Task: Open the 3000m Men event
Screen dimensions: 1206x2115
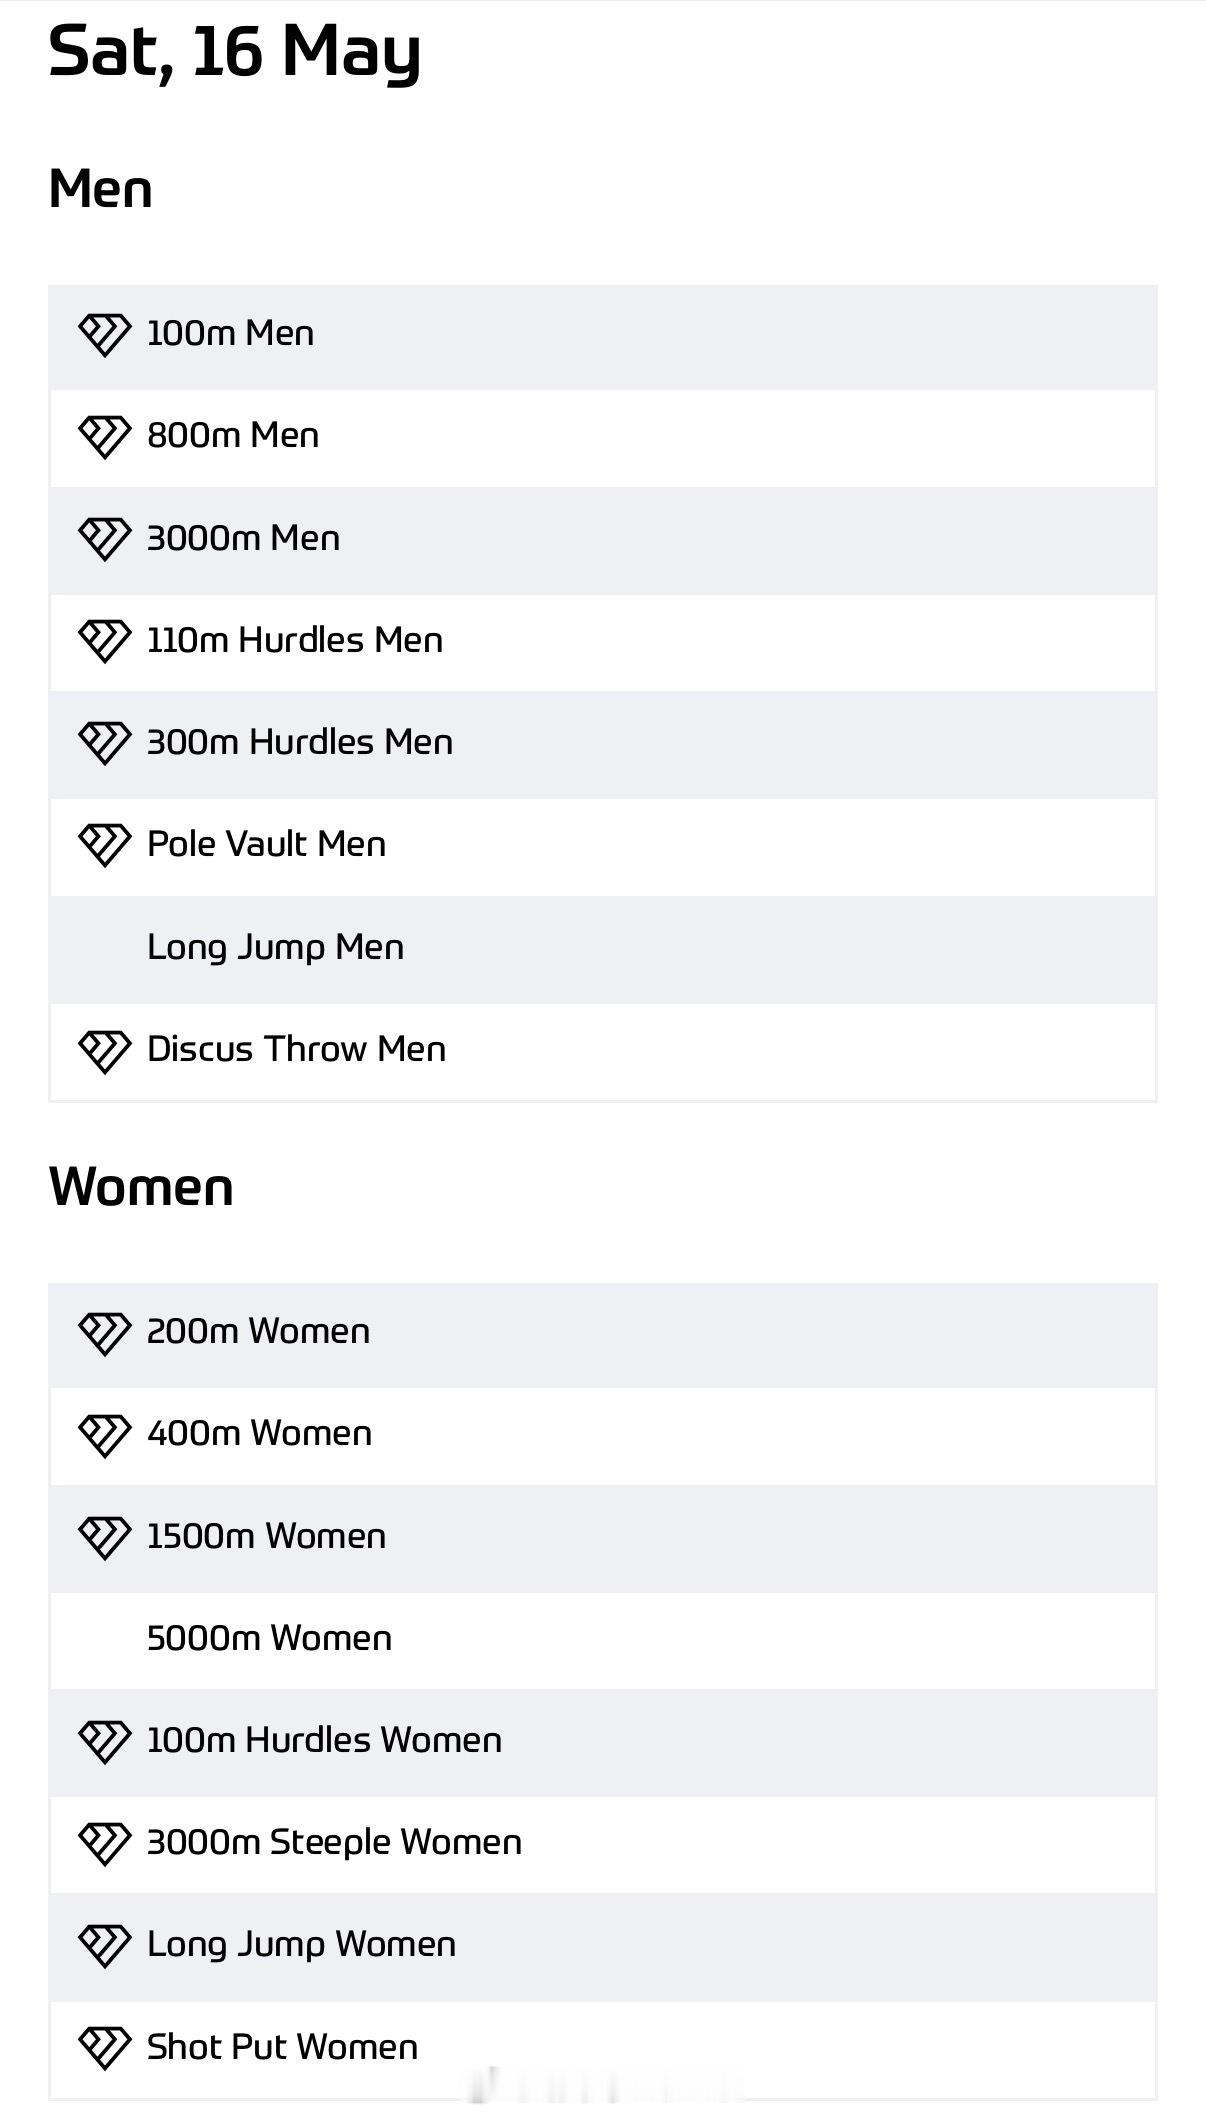Action: click(243, 538)
